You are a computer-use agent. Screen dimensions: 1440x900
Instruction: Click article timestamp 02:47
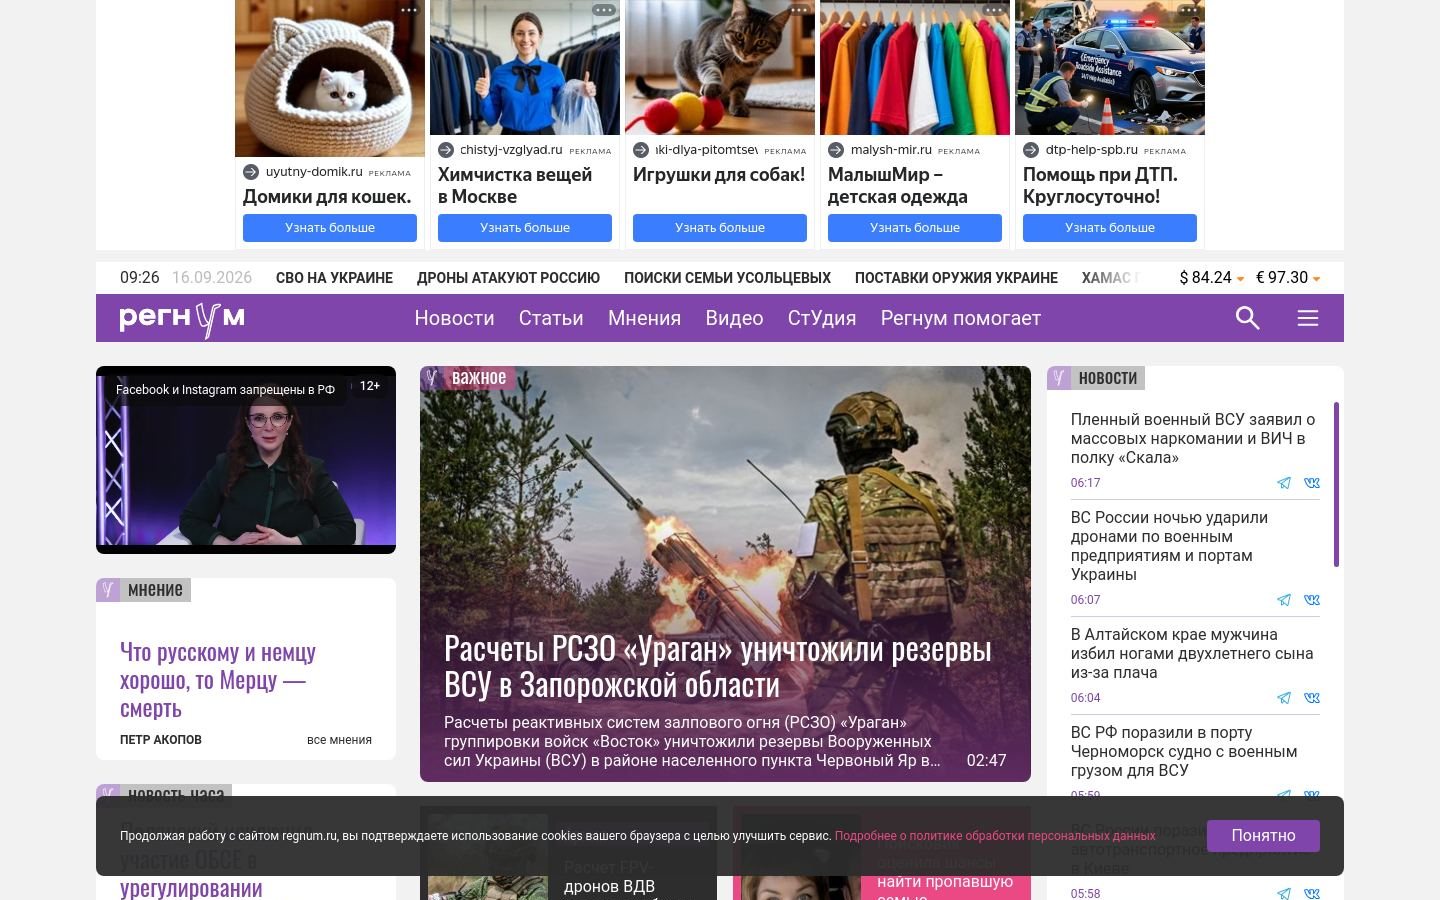[986, 761]
